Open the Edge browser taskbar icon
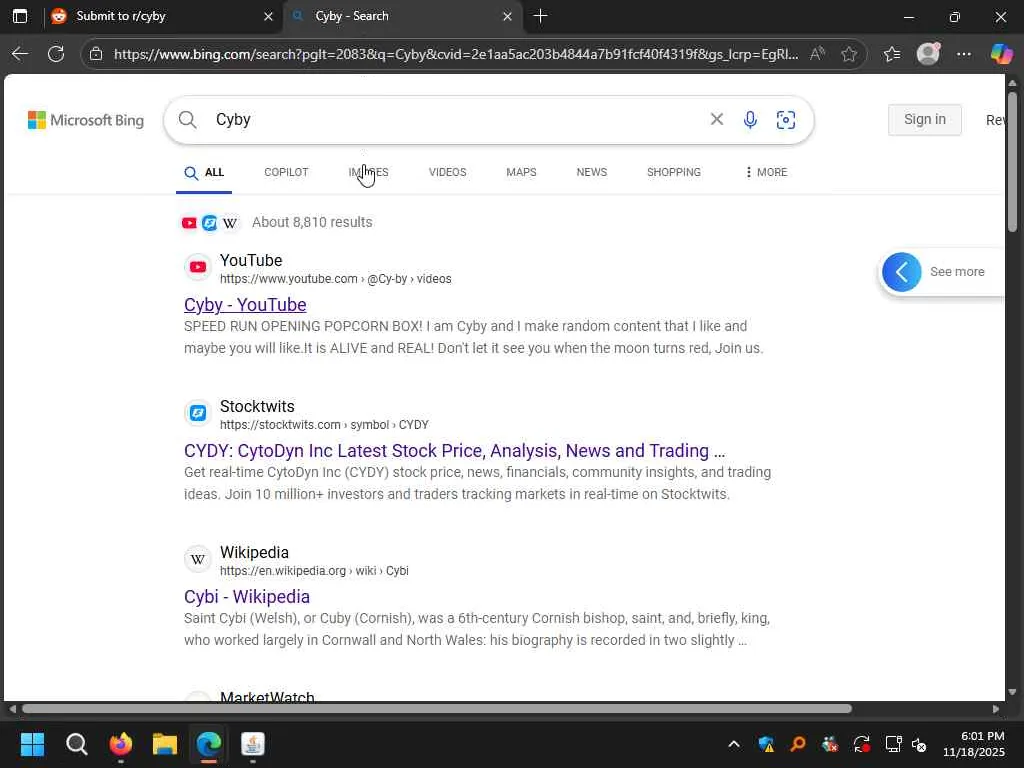Image resolution: width=1024 pixels, height=768 pixels. [209, 744]
